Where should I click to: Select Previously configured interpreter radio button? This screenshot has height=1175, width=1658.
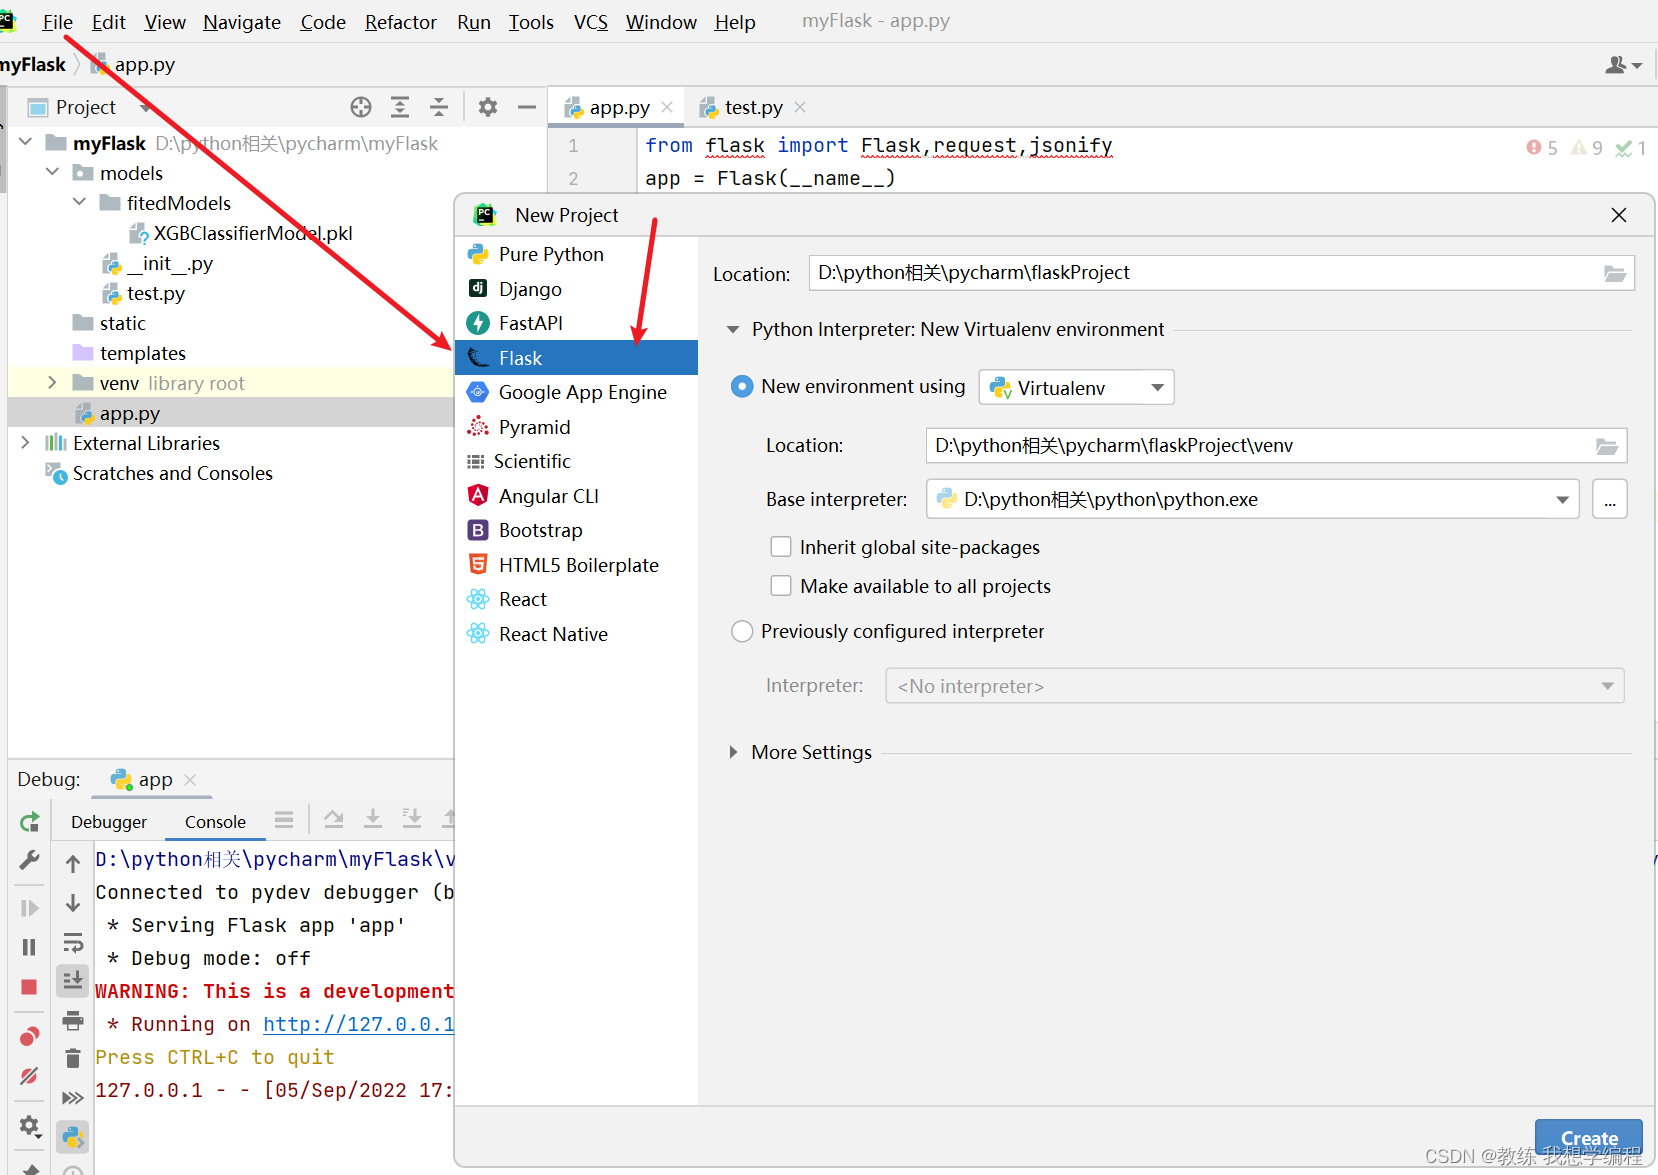742,631
